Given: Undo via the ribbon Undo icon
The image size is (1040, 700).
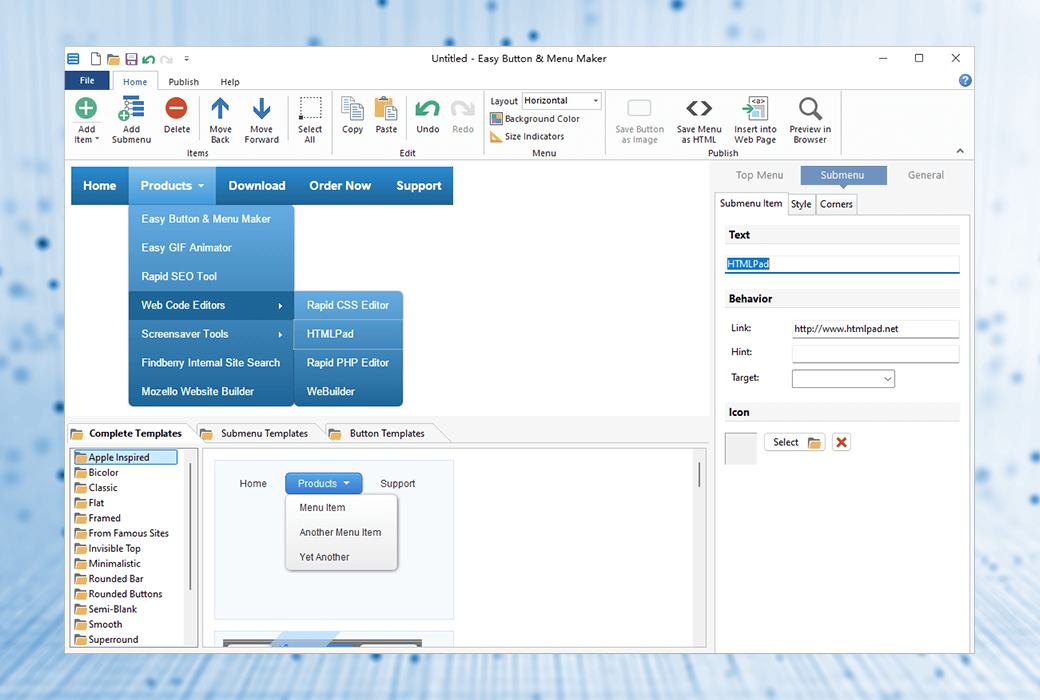Looking at the screenshot, I should click(427, 108).
